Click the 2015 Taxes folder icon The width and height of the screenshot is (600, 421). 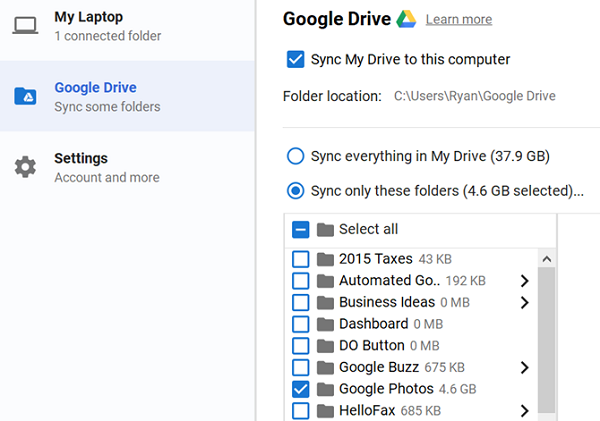click(325, 259)
